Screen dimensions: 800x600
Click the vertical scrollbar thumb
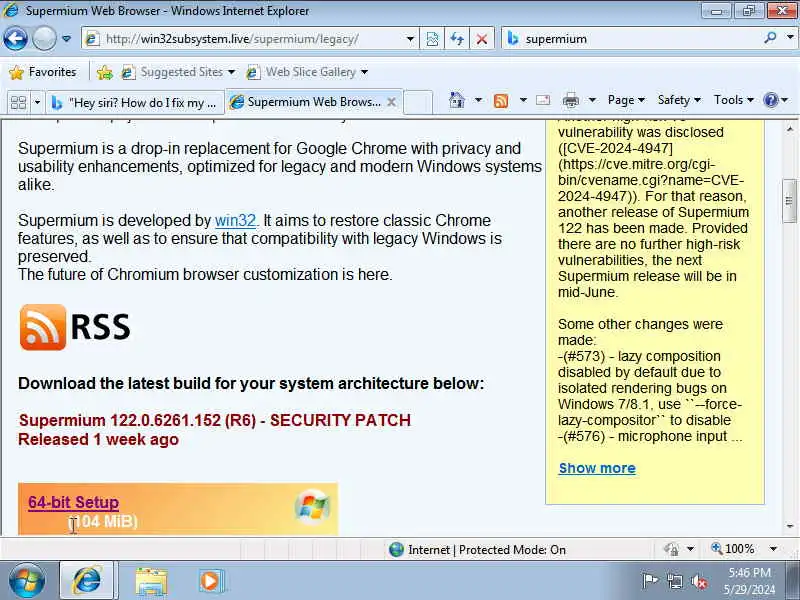click(x=789, y=201)
